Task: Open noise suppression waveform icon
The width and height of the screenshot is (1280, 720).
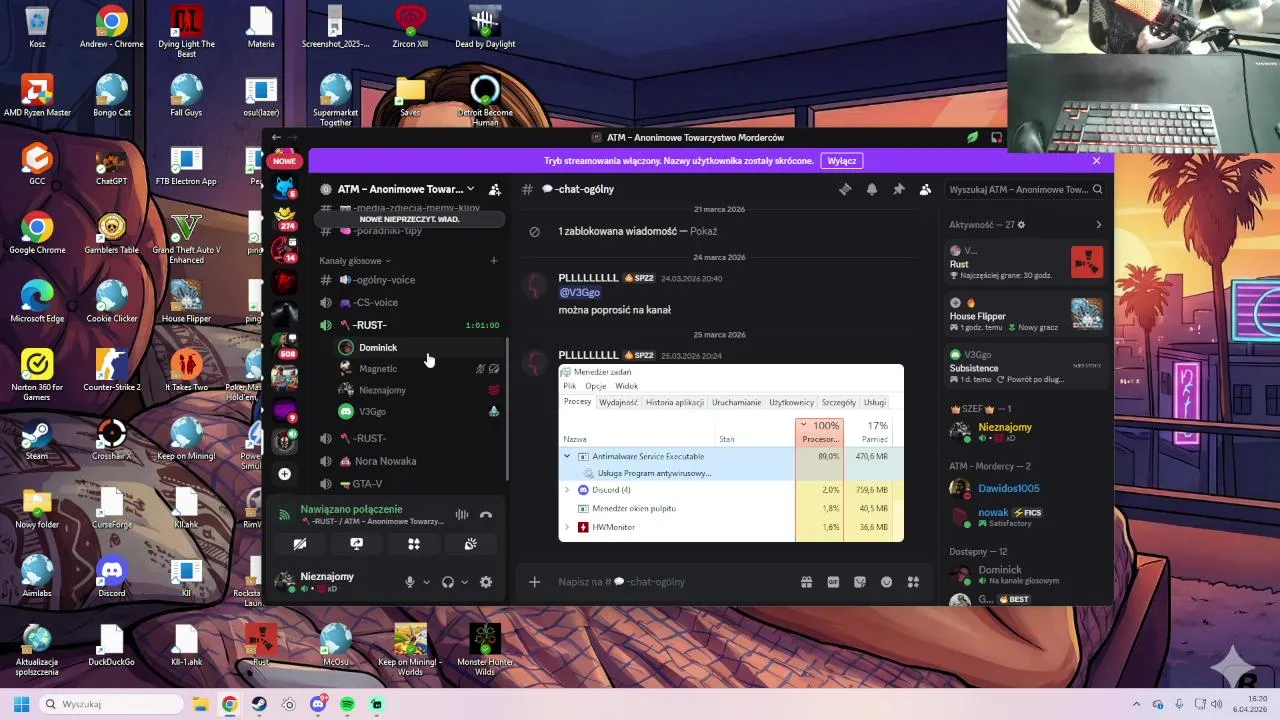Action: tap(462, 515)
